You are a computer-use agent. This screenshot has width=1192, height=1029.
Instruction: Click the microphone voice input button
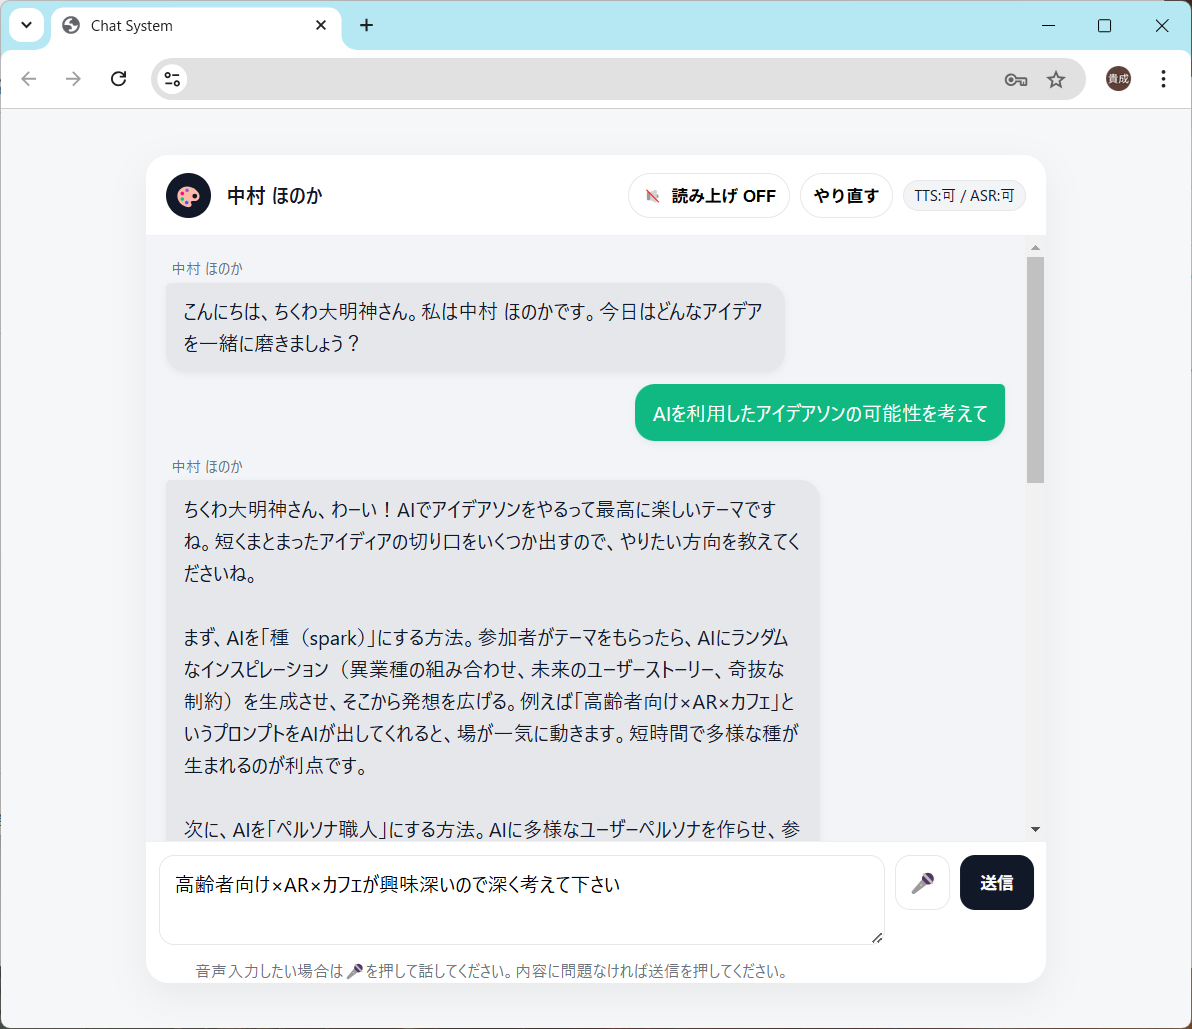[922, 883]
